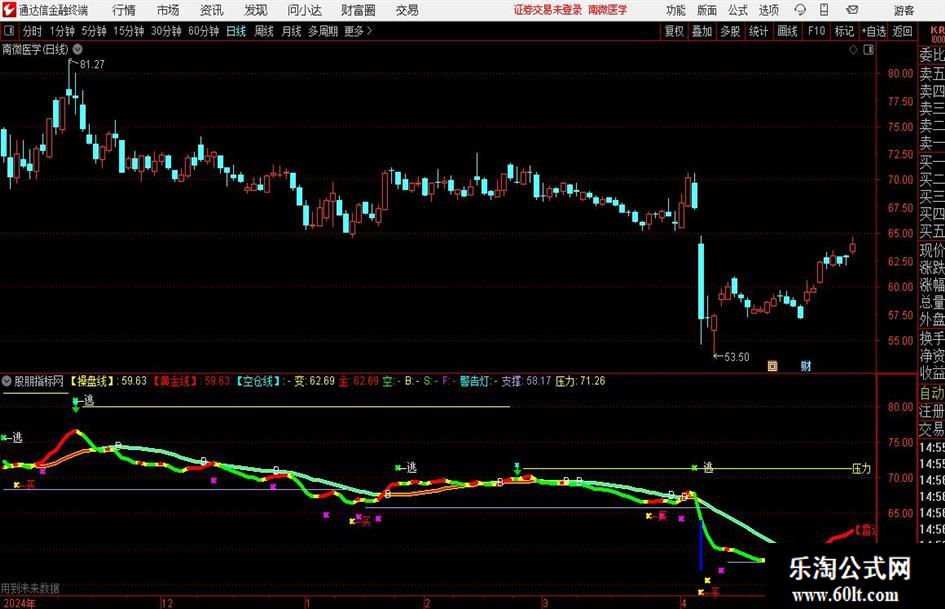Click the 多股 multi-stock button
Viewport: 945px width, 609px height.
click(x=730, y=31)
